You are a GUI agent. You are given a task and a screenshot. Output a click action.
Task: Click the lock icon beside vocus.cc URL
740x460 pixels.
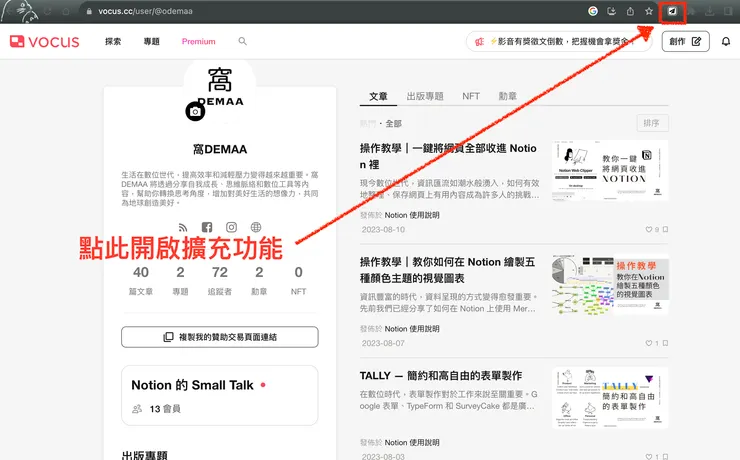89,11
